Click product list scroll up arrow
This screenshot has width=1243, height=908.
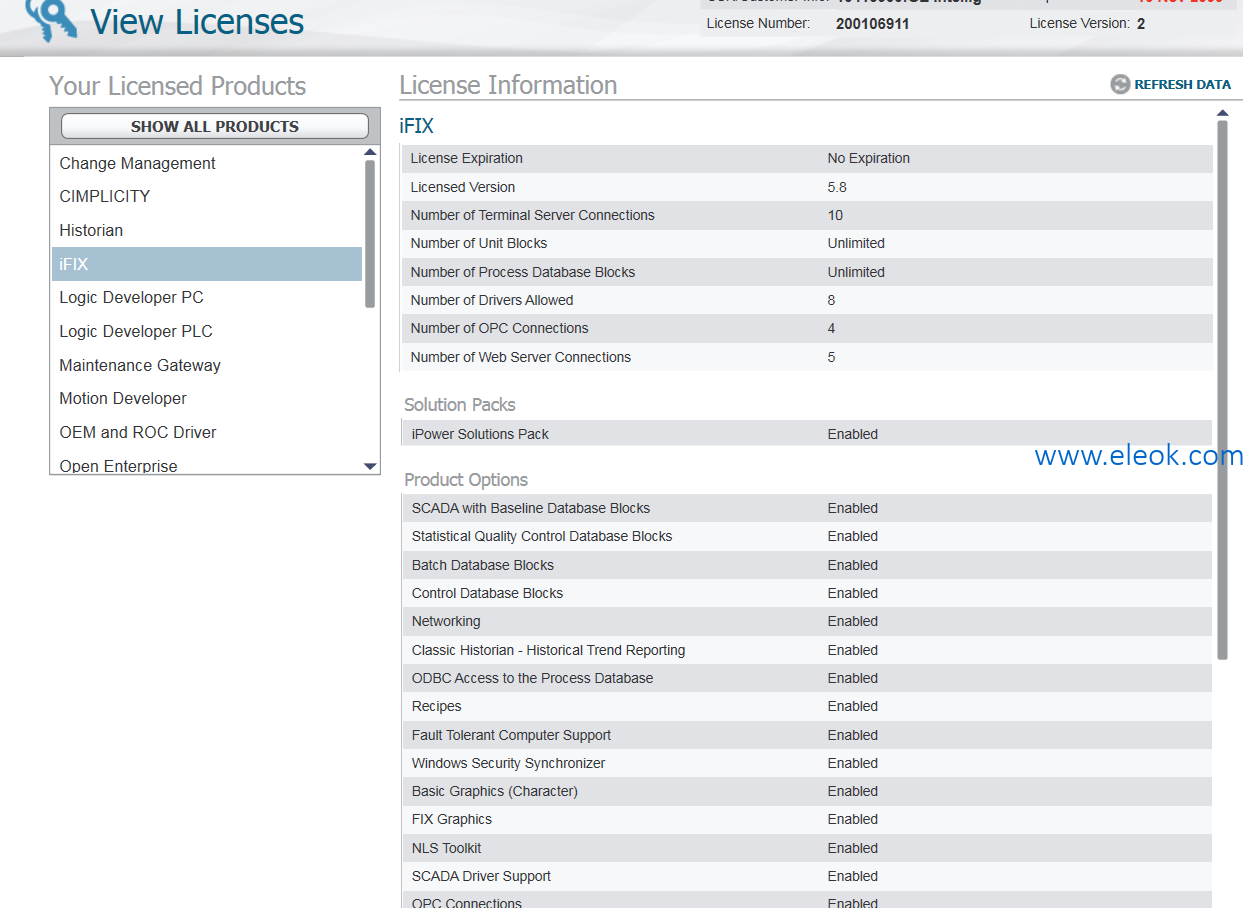click(x=370, y=152)
